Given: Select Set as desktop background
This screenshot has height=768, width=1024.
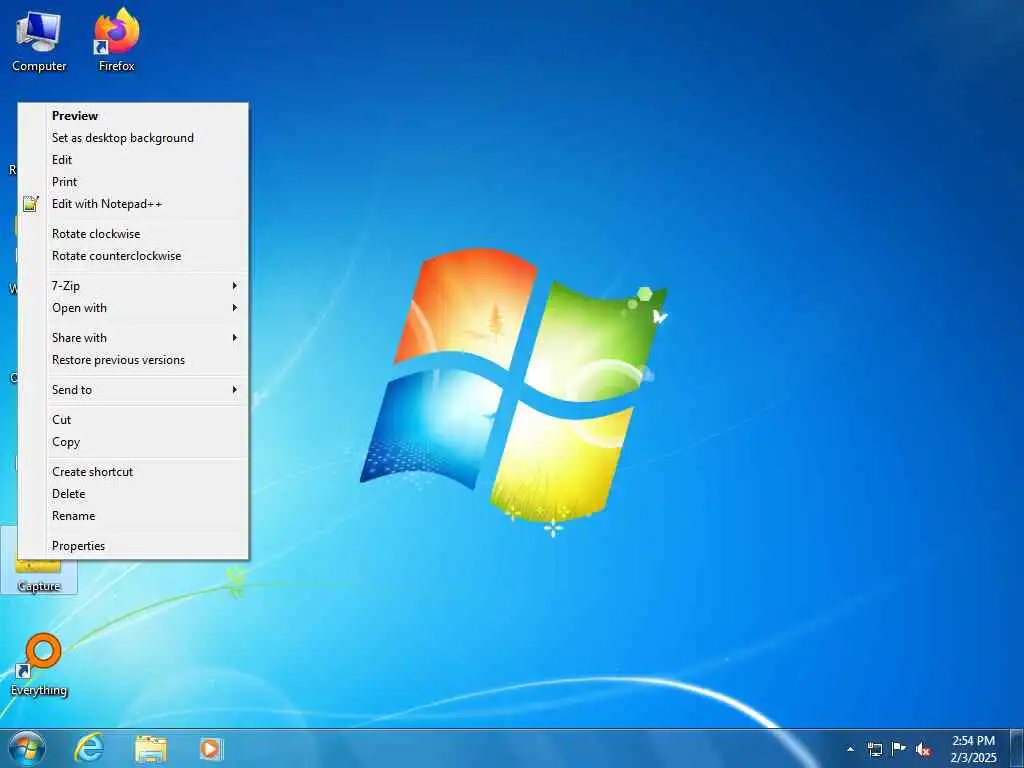Looking at the screenshot, I should point(133,138).
